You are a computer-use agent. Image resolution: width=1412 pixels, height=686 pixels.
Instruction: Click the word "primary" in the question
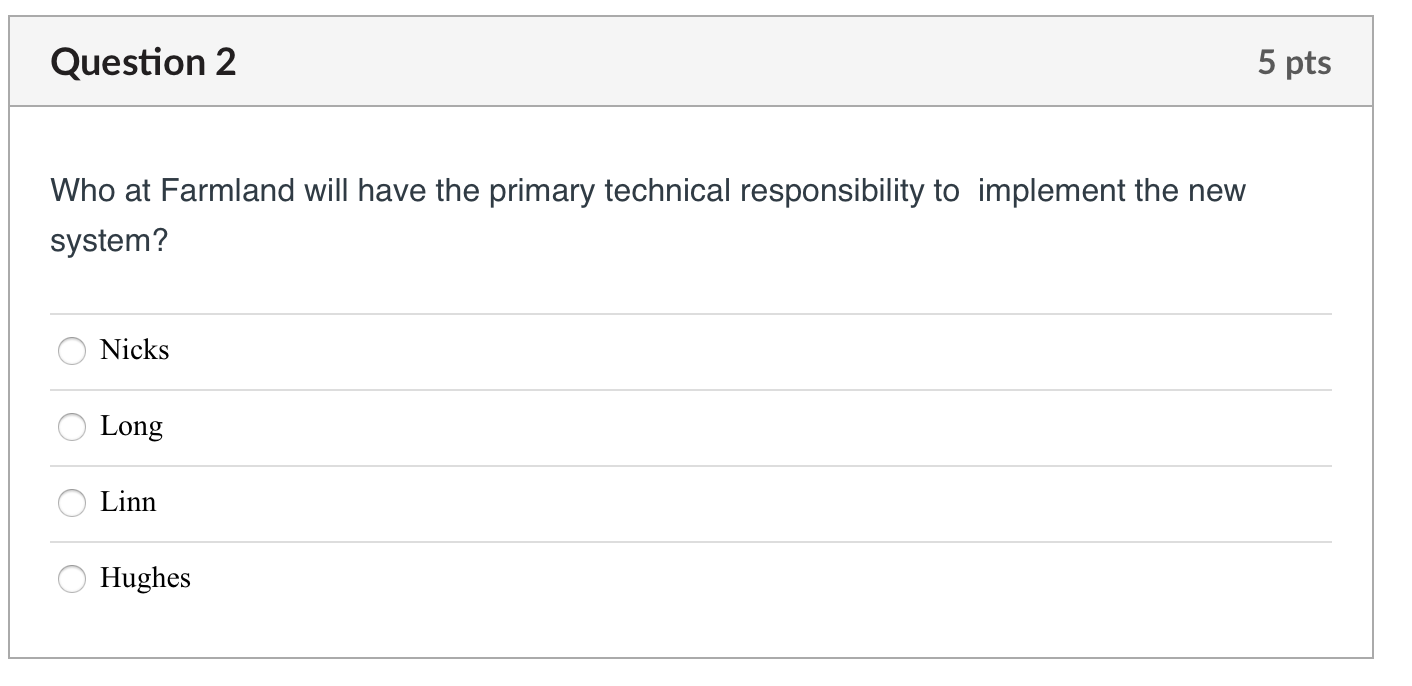click(542, 191)
